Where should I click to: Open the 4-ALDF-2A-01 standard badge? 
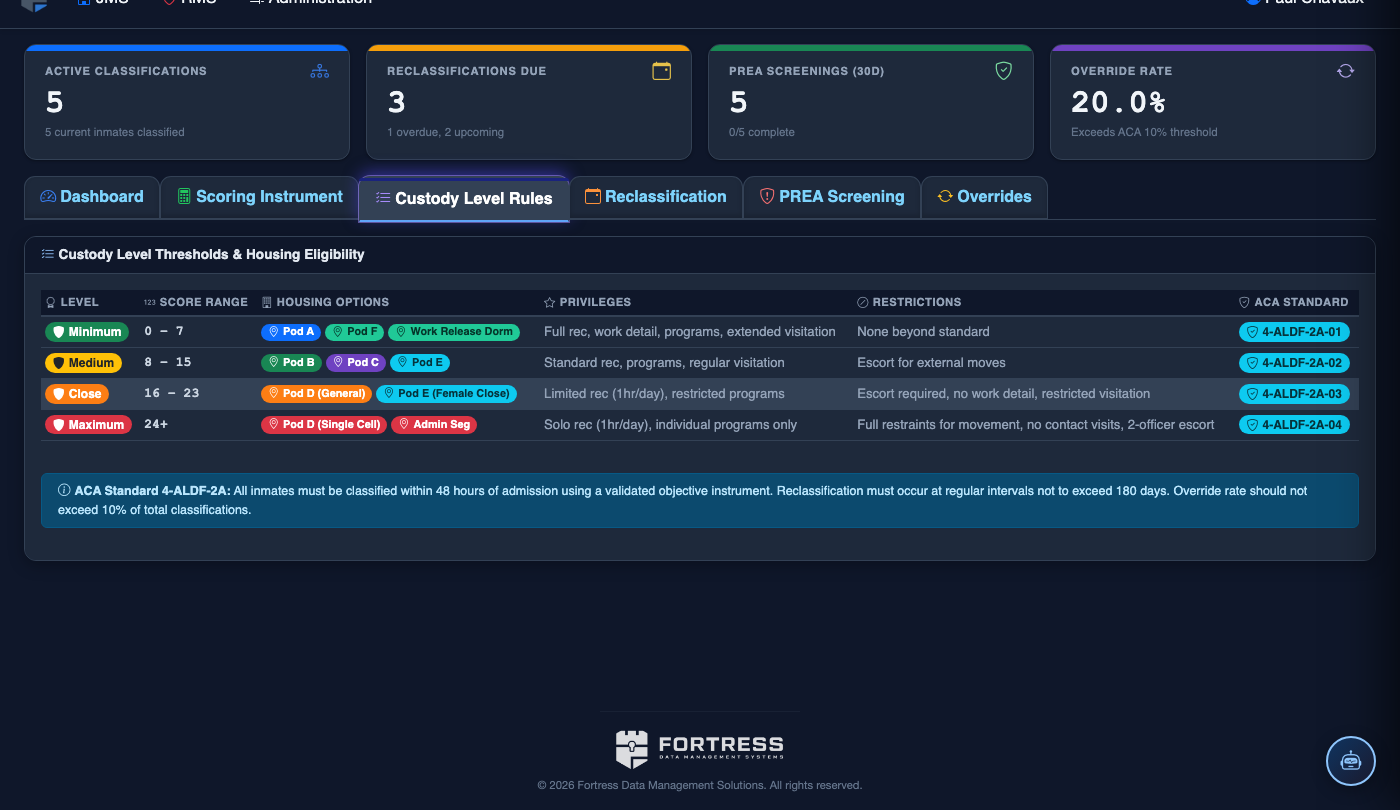point(1294,332)
